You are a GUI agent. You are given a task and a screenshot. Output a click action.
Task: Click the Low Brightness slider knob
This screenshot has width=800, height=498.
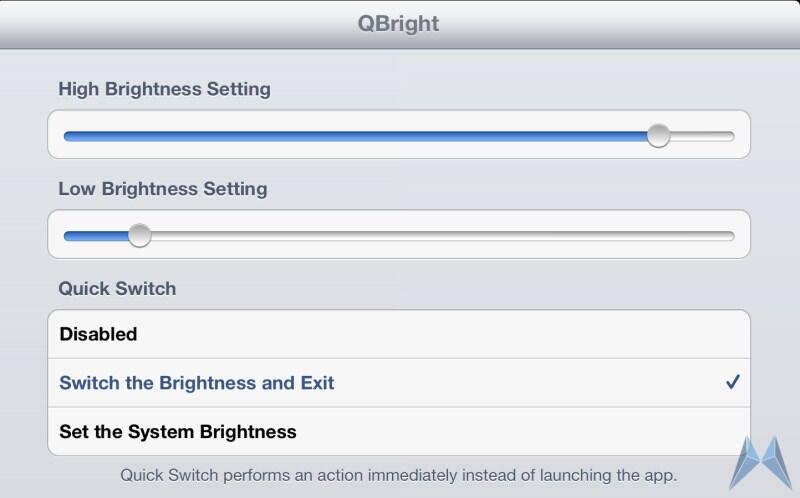pyautogui.click(x=139, y=236)
